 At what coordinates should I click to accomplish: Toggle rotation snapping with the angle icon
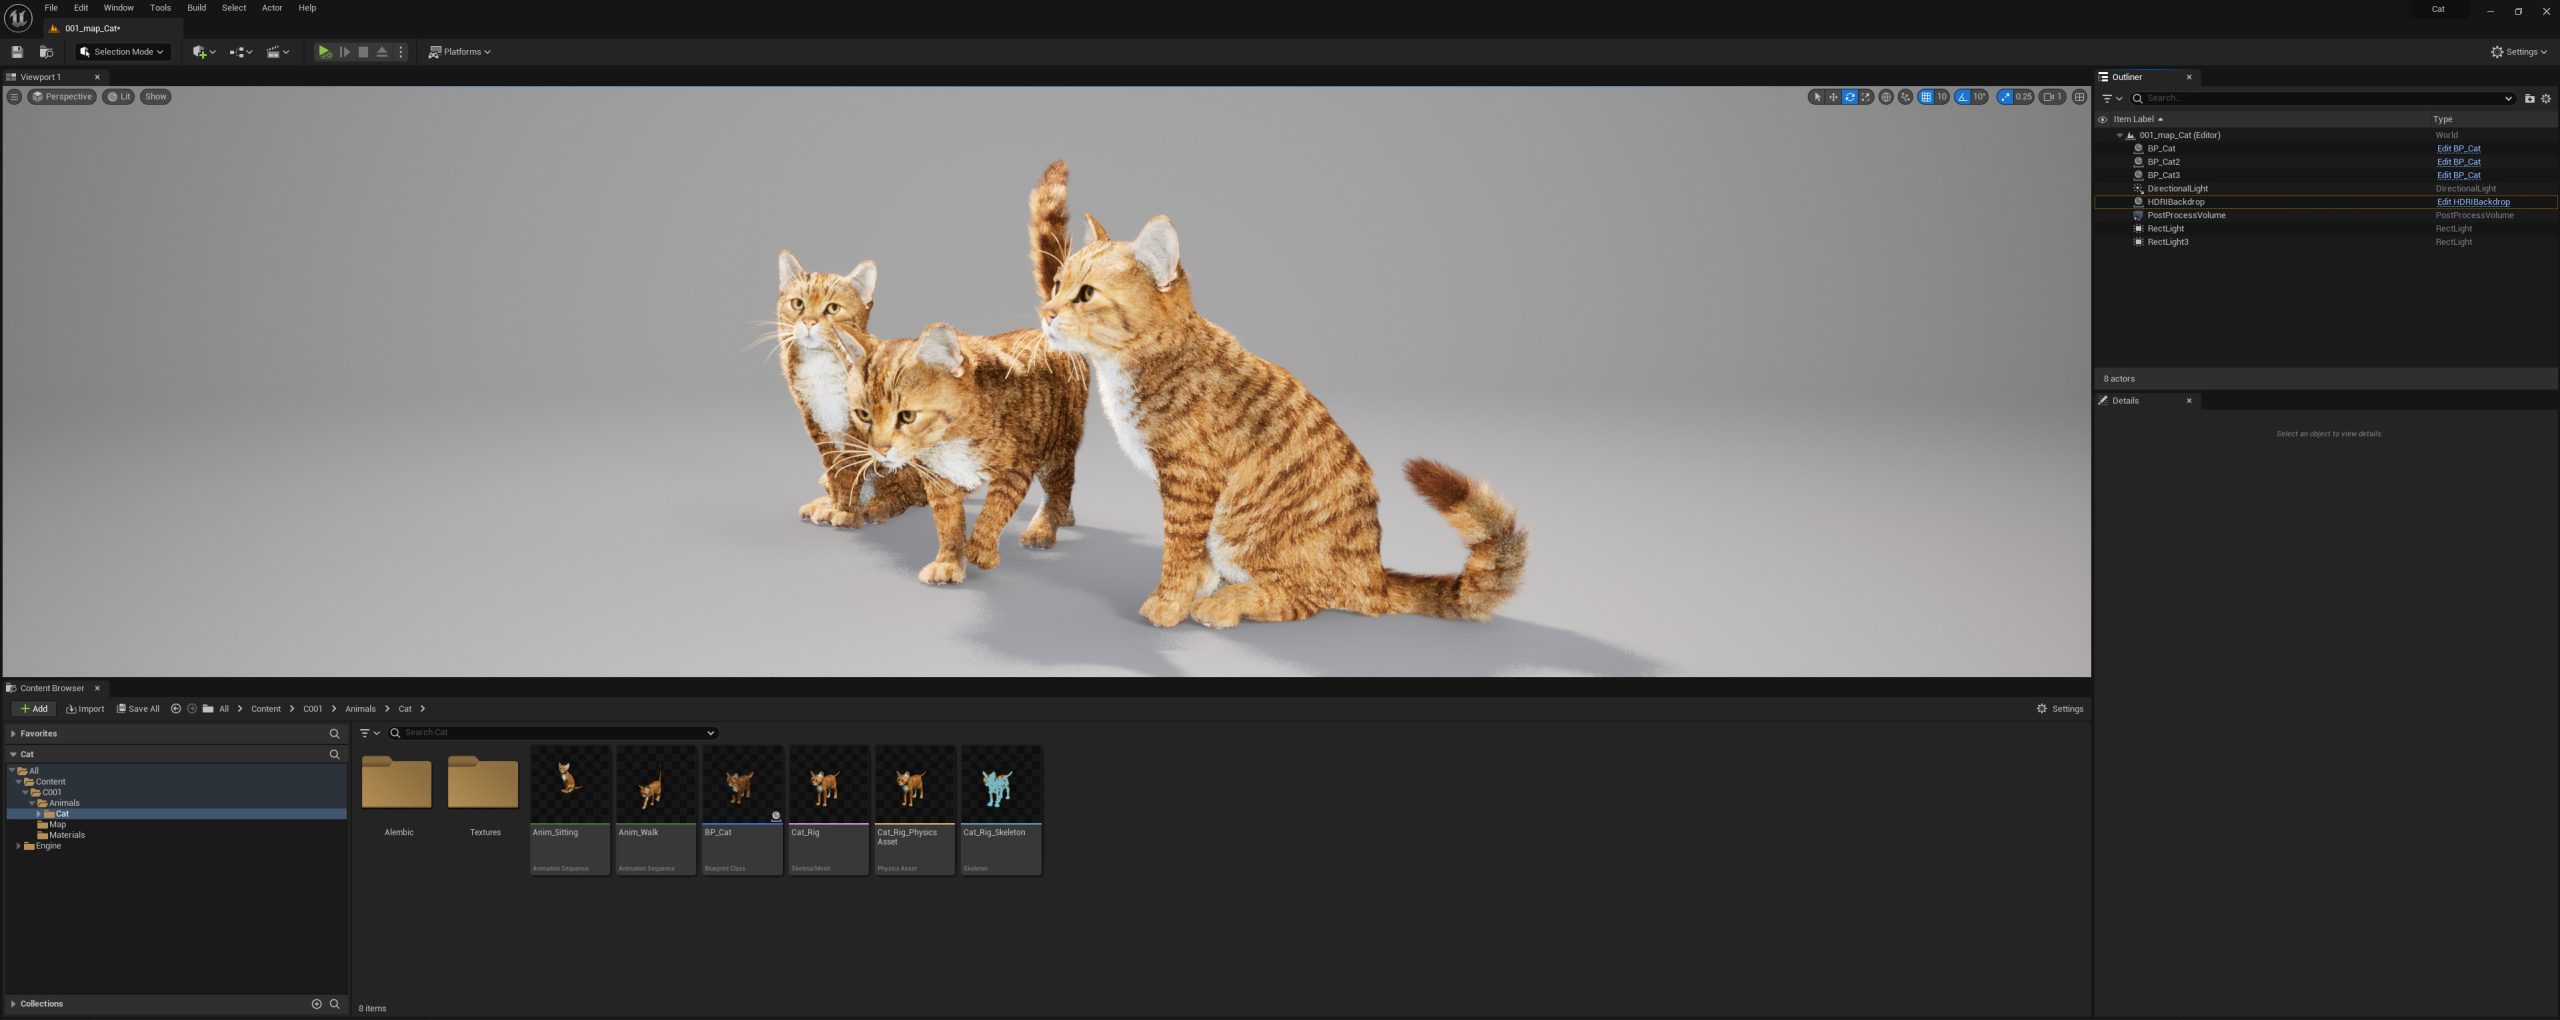[x=1963, y=97]
